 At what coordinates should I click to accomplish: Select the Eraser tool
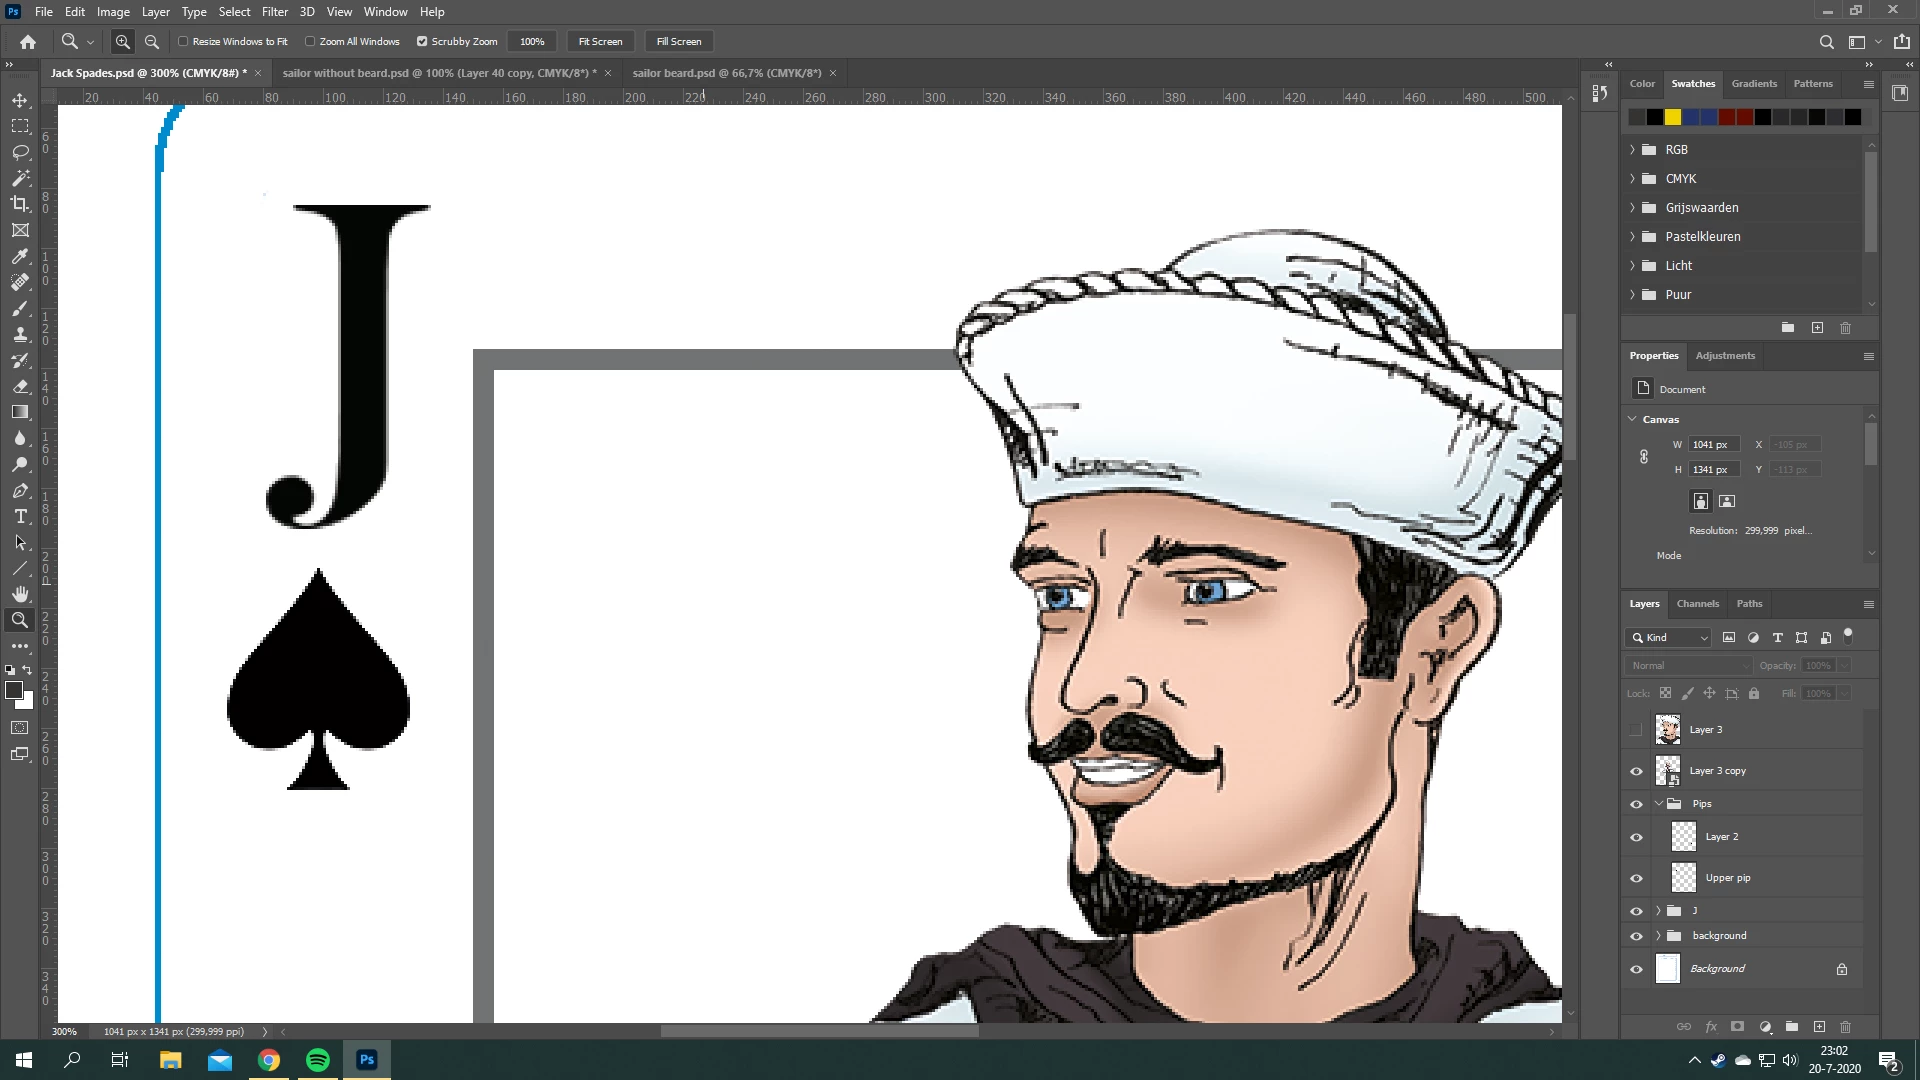[x=20, y=386]
